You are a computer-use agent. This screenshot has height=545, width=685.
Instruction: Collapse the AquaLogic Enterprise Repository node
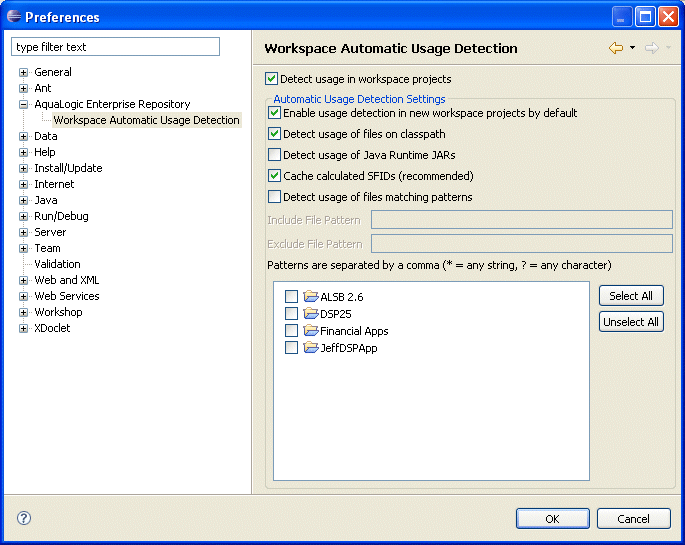click(x=24, y=104)
